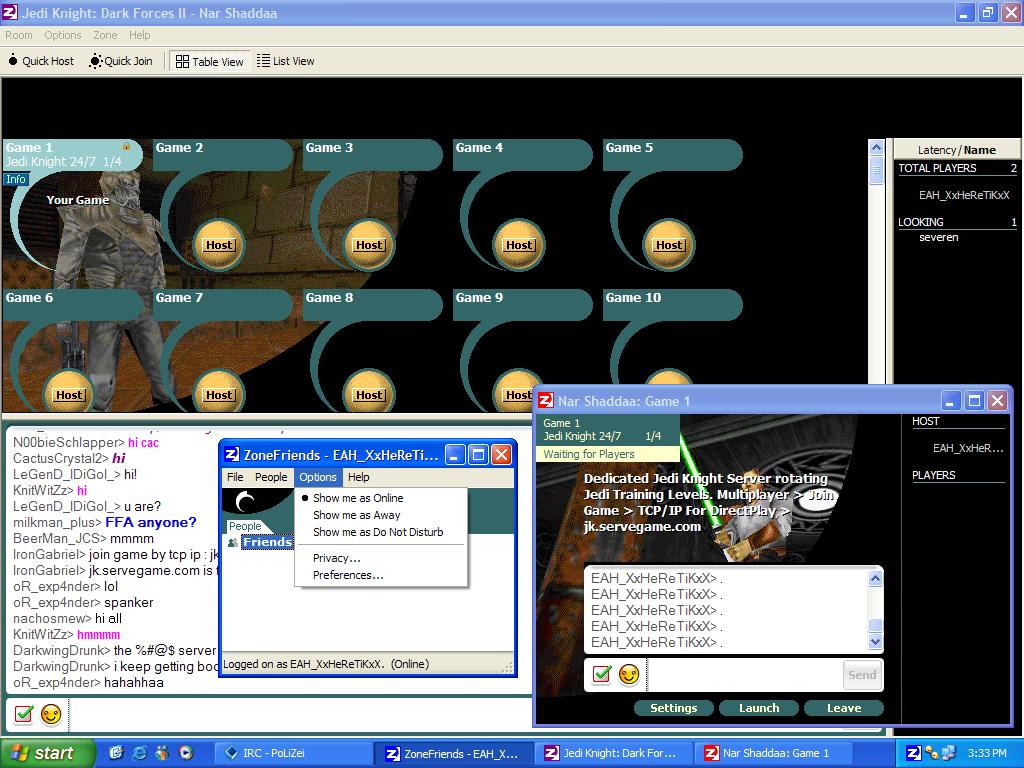Open Privacy... from Options menu
The image size is (1024, 768).
pos(381,558)
